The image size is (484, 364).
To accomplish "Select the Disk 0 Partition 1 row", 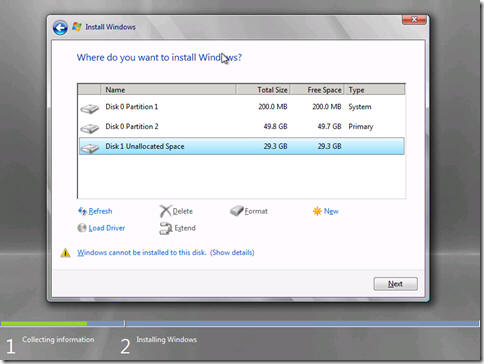I will (242, 107).
